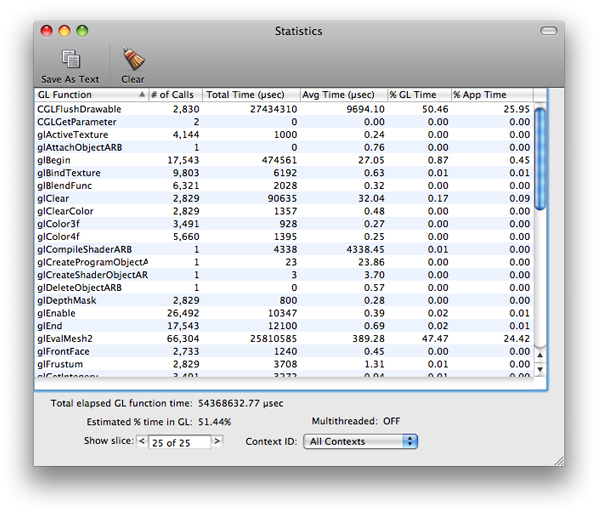Sort by % App Time column

pos(492,95)
